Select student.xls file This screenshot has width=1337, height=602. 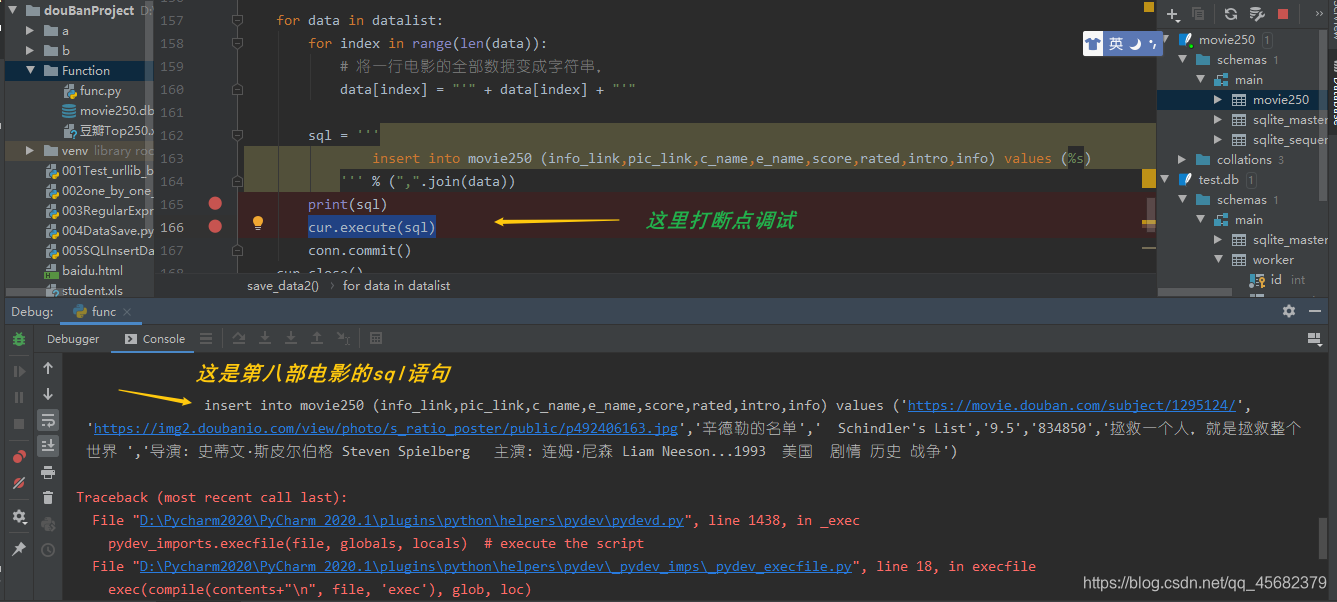[x=84, y=291]
